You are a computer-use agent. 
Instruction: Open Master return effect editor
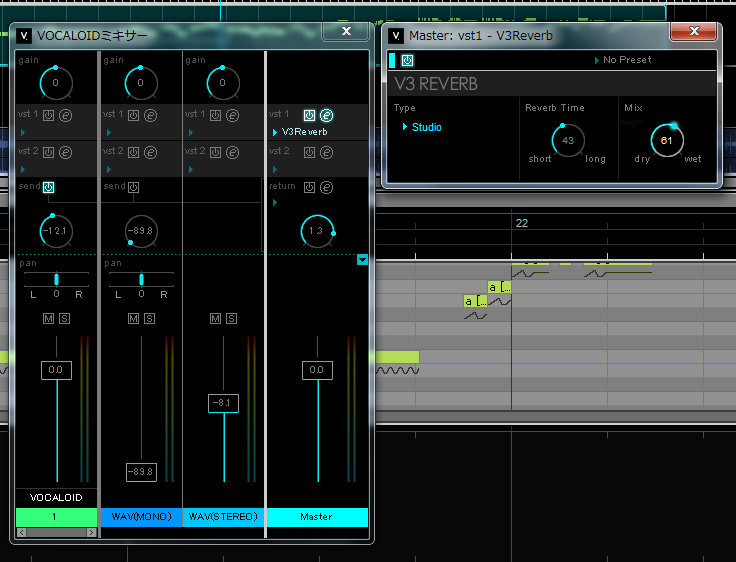click(x=326, y=187)
